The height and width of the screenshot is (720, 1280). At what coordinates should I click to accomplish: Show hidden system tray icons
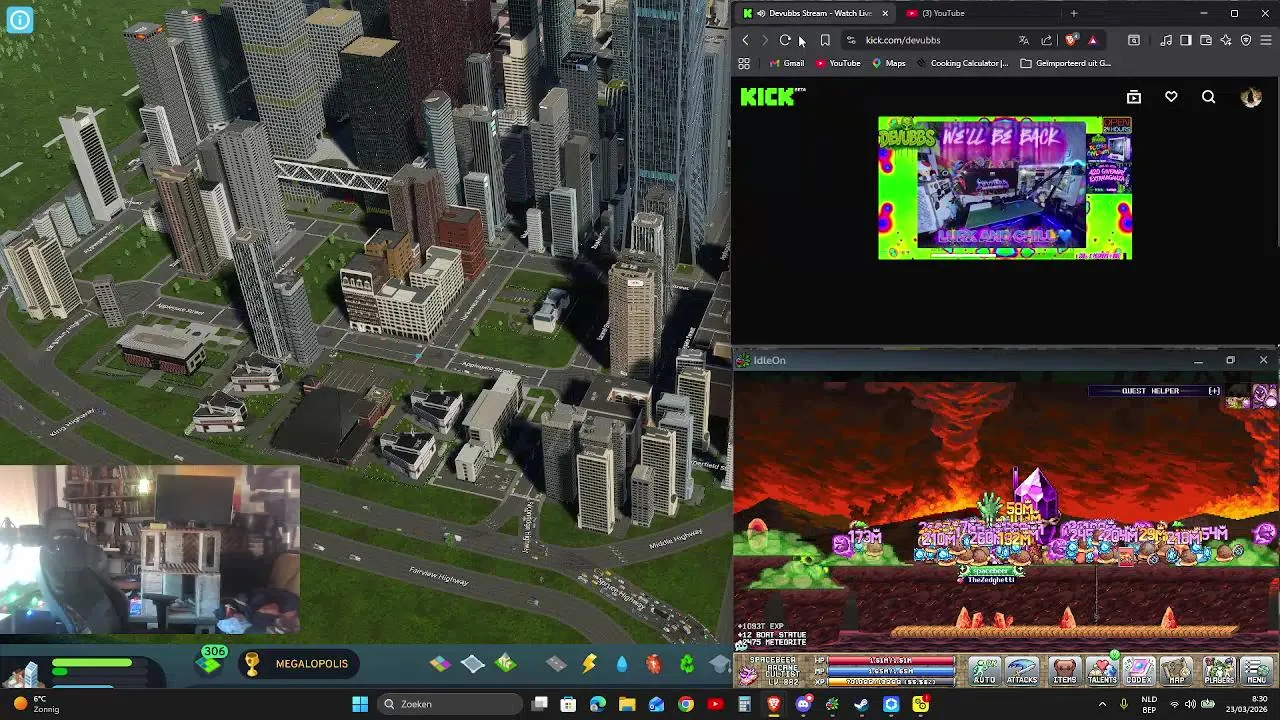pyautogui.click(x=1103, y=704)
